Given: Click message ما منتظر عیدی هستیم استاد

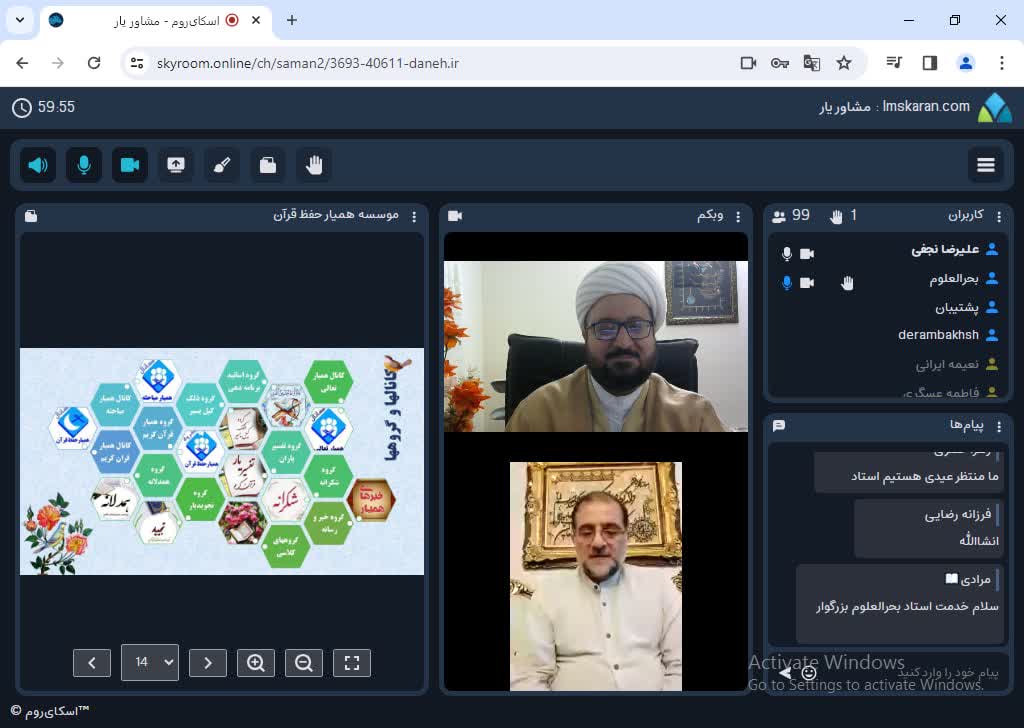Looking at the screenshot, I should (925, 477).
